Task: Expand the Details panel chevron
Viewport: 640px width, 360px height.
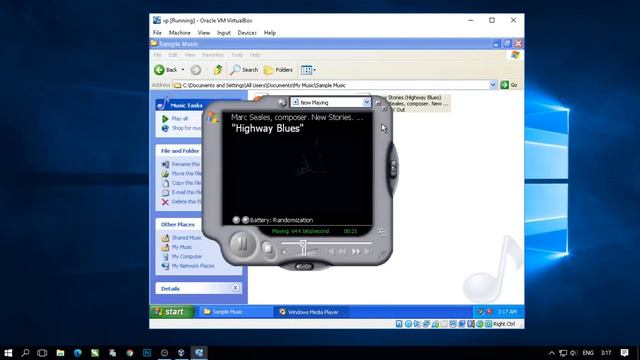Action: click(x=236, y=288)
